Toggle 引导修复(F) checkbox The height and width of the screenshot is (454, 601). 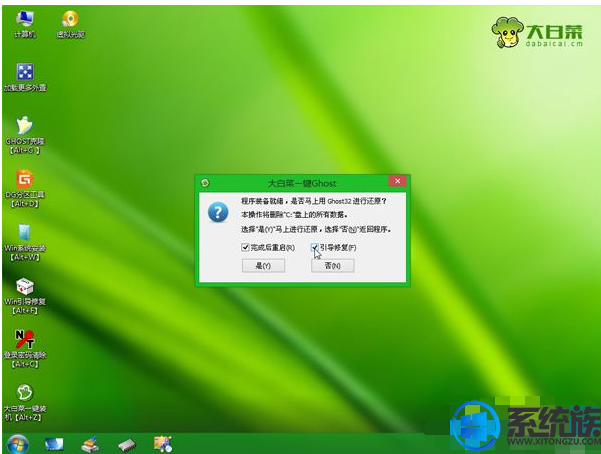click(x=314, y=247)
